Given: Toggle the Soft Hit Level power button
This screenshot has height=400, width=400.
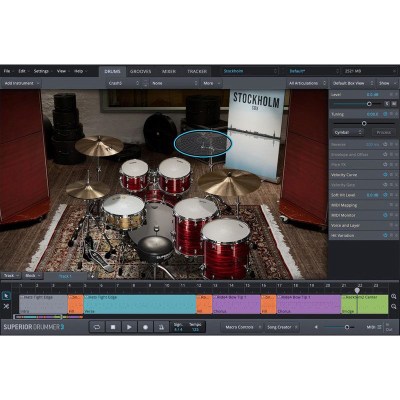Looking at the screenshot, I should click(385, 195).
